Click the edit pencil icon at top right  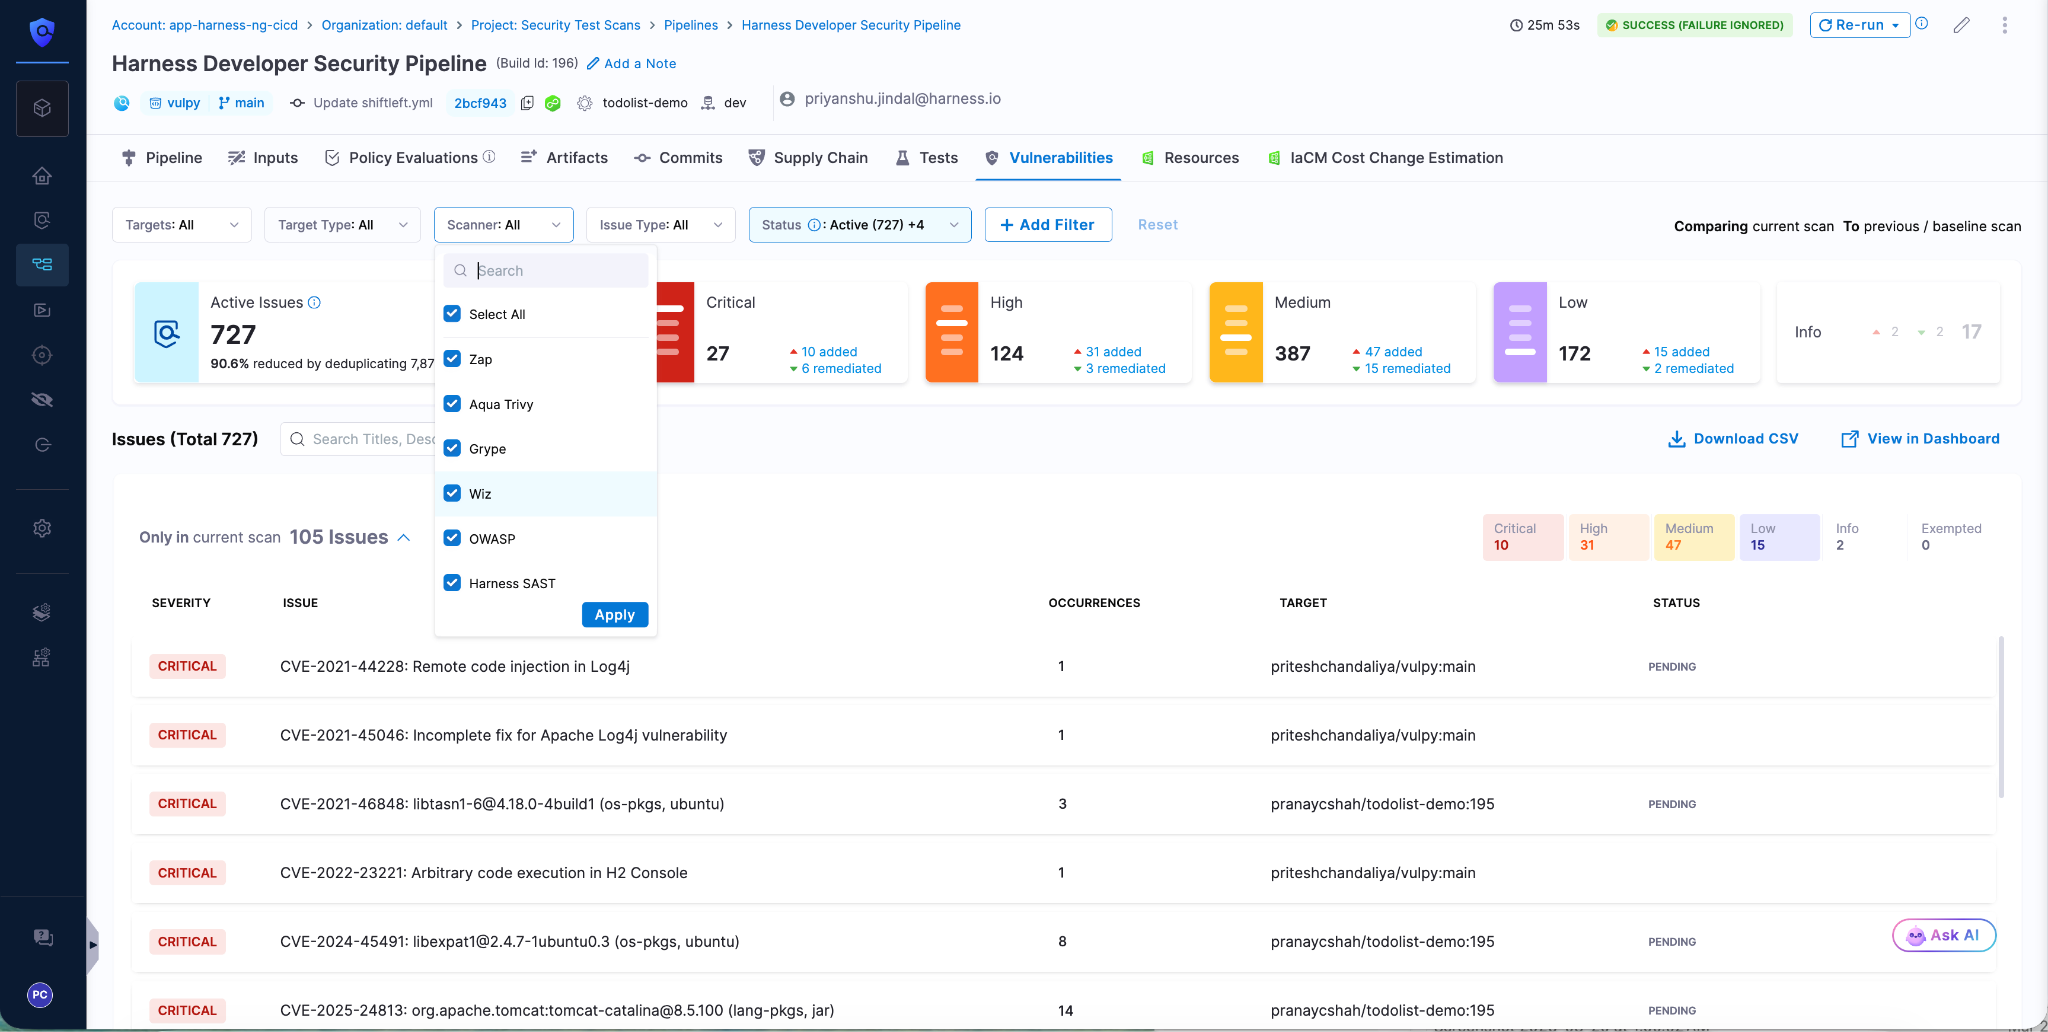point(1962,25)
